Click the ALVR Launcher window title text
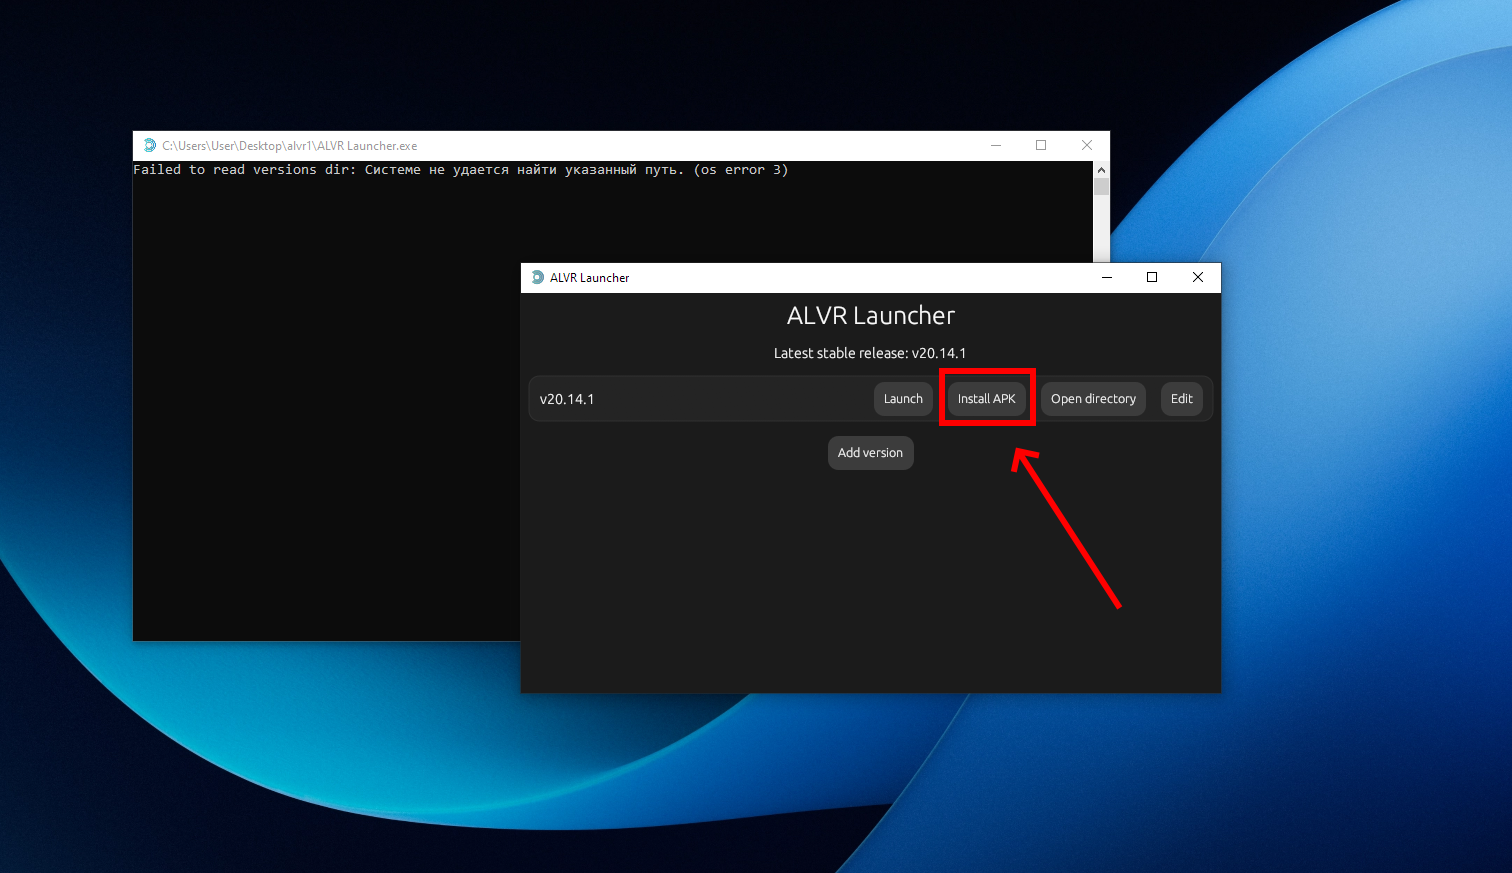This screenshot has width=1512, height=873. point(589,278)
